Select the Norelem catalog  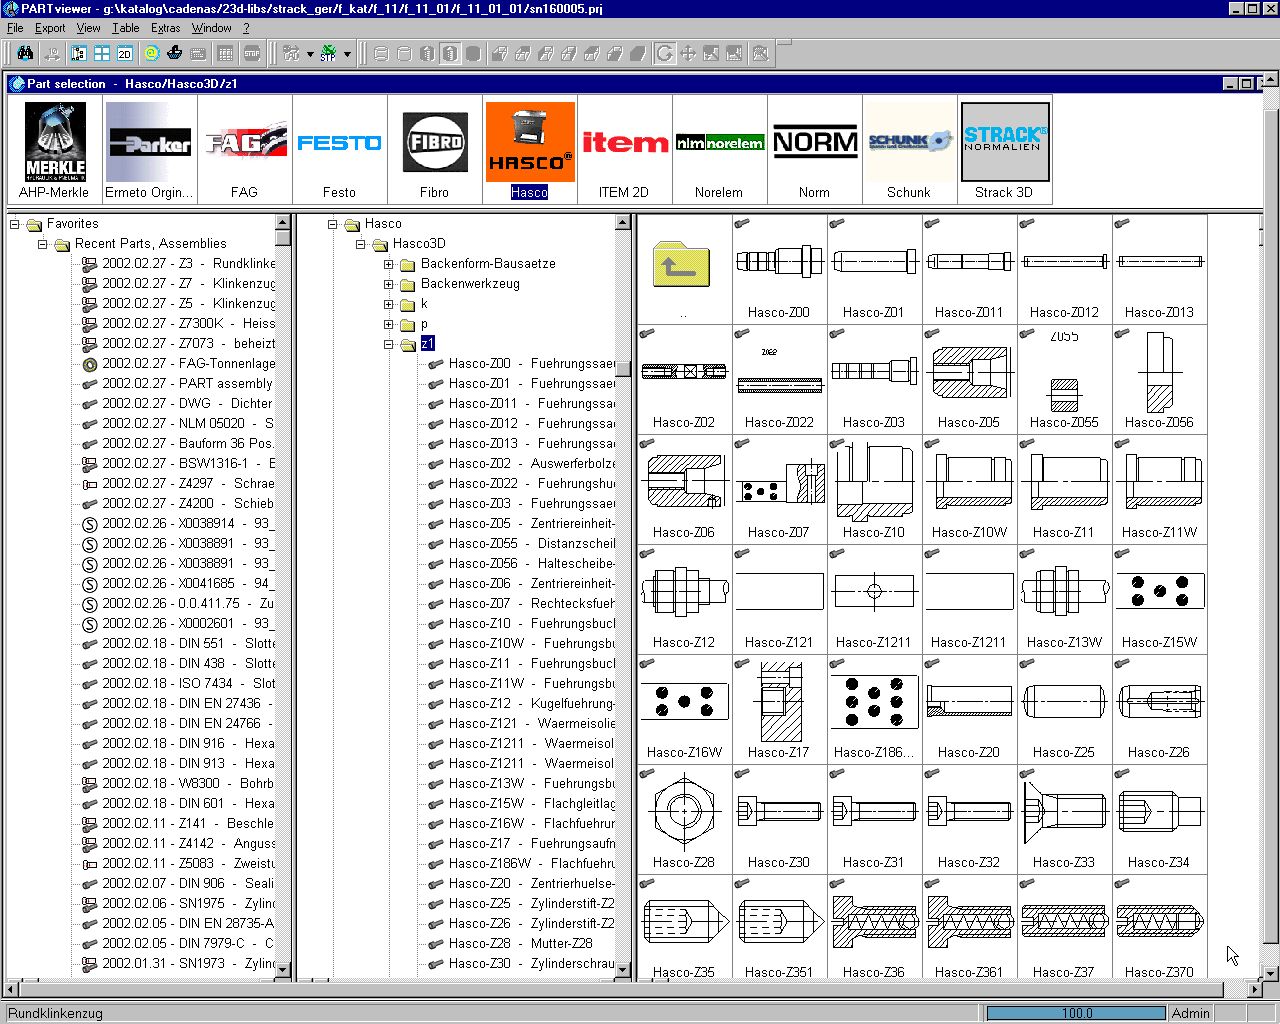[719, 149]
